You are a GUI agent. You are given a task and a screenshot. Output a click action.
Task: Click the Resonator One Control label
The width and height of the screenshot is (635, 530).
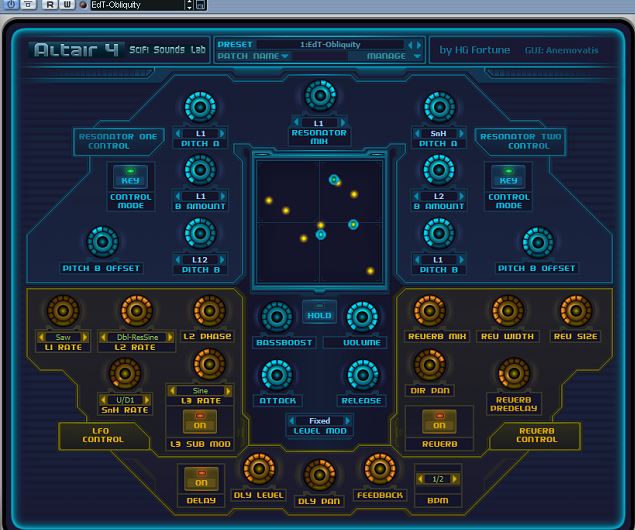click(118, 141)
